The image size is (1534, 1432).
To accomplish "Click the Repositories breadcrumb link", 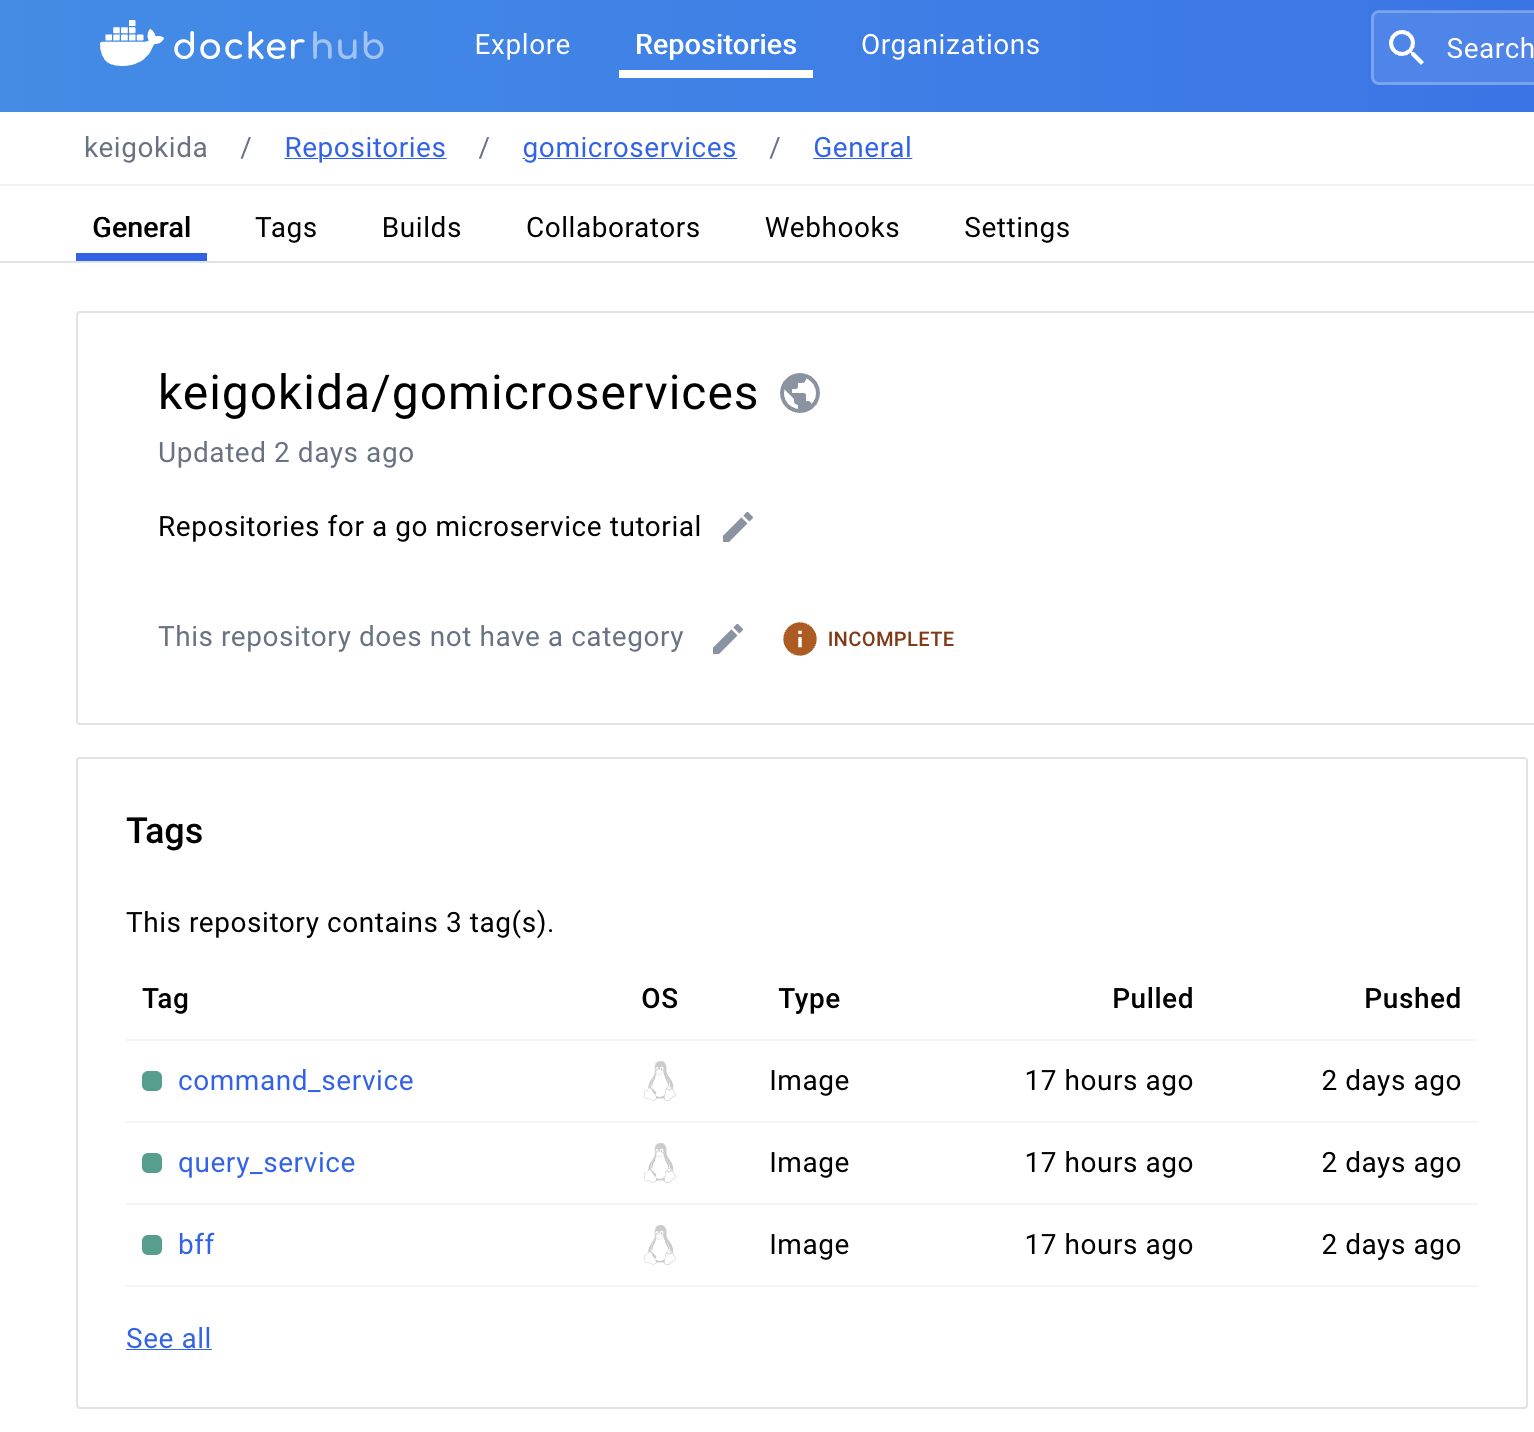I will point(365,148).
